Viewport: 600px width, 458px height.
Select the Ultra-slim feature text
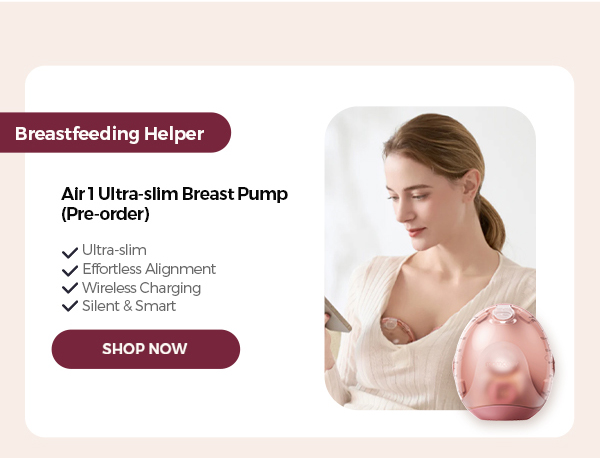point(114,250)
